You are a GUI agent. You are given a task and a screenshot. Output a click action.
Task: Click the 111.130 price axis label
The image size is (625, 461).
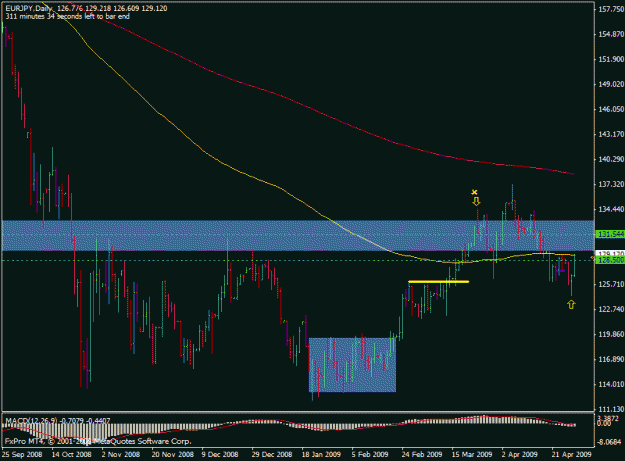point(611,409)
